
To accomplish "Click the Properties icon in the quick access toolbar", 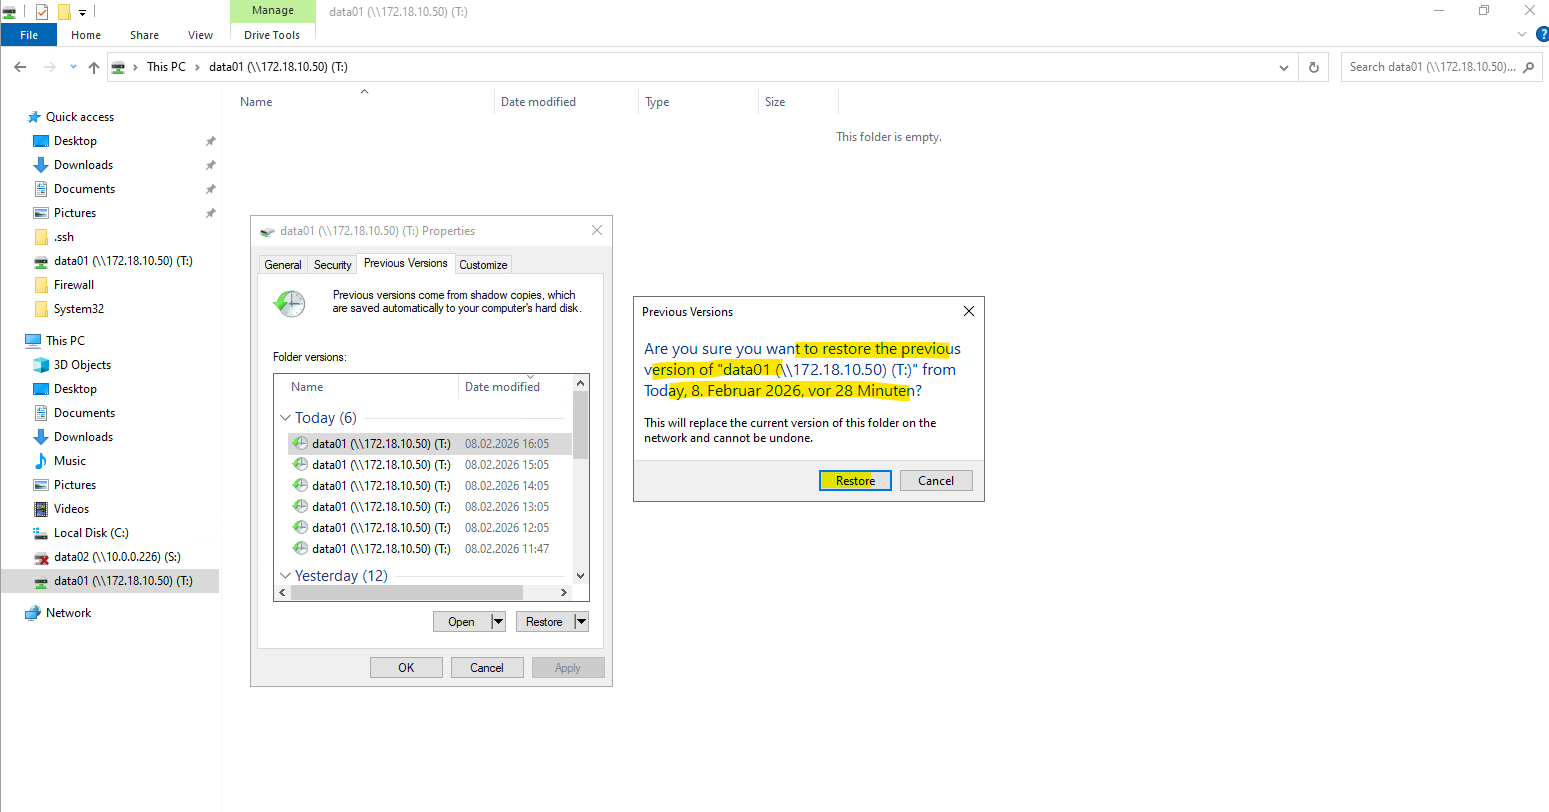I will 42,12.
